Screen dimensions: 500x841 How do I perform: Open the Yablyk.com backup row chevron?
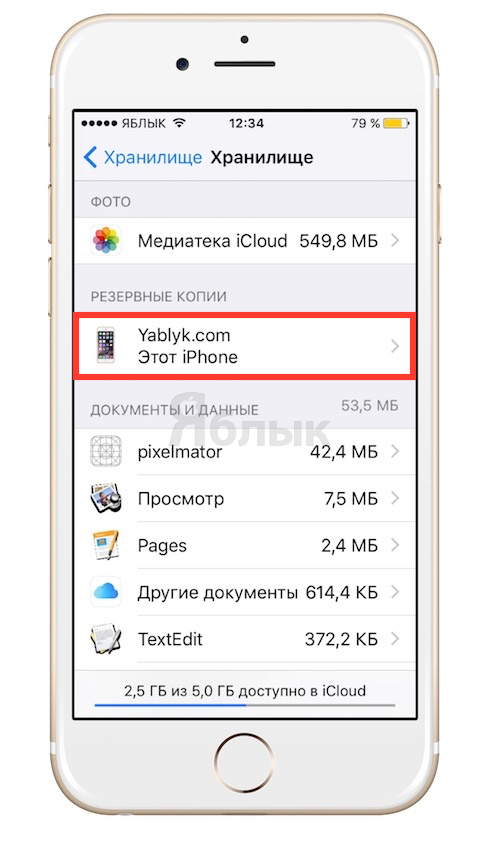[x=395, y=346]
